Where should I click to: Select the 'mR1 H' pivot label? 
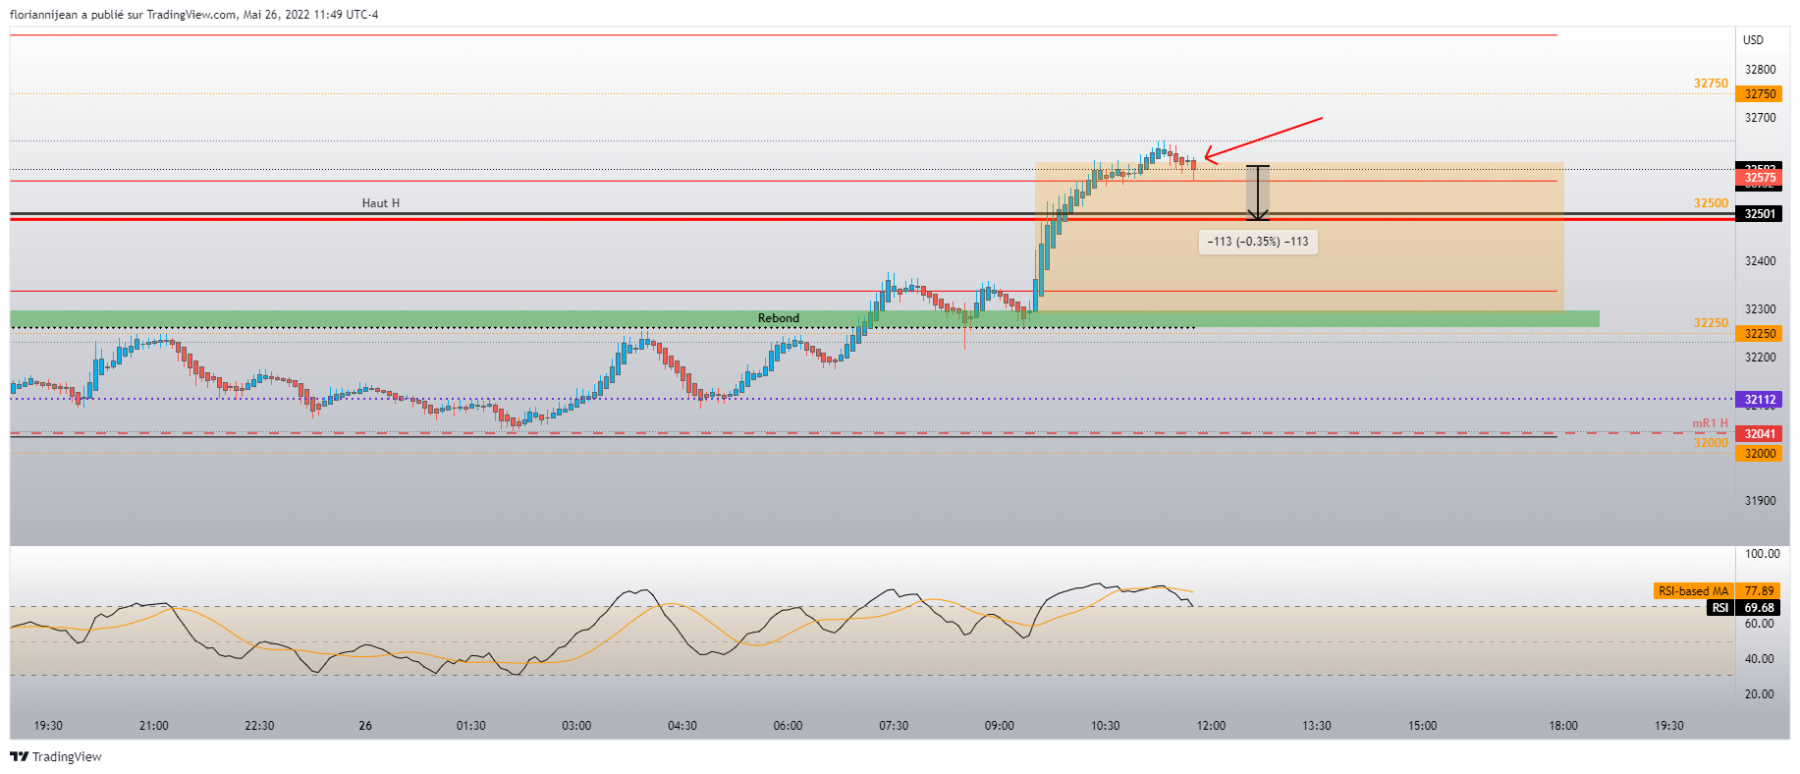(x=1710, y=423)
